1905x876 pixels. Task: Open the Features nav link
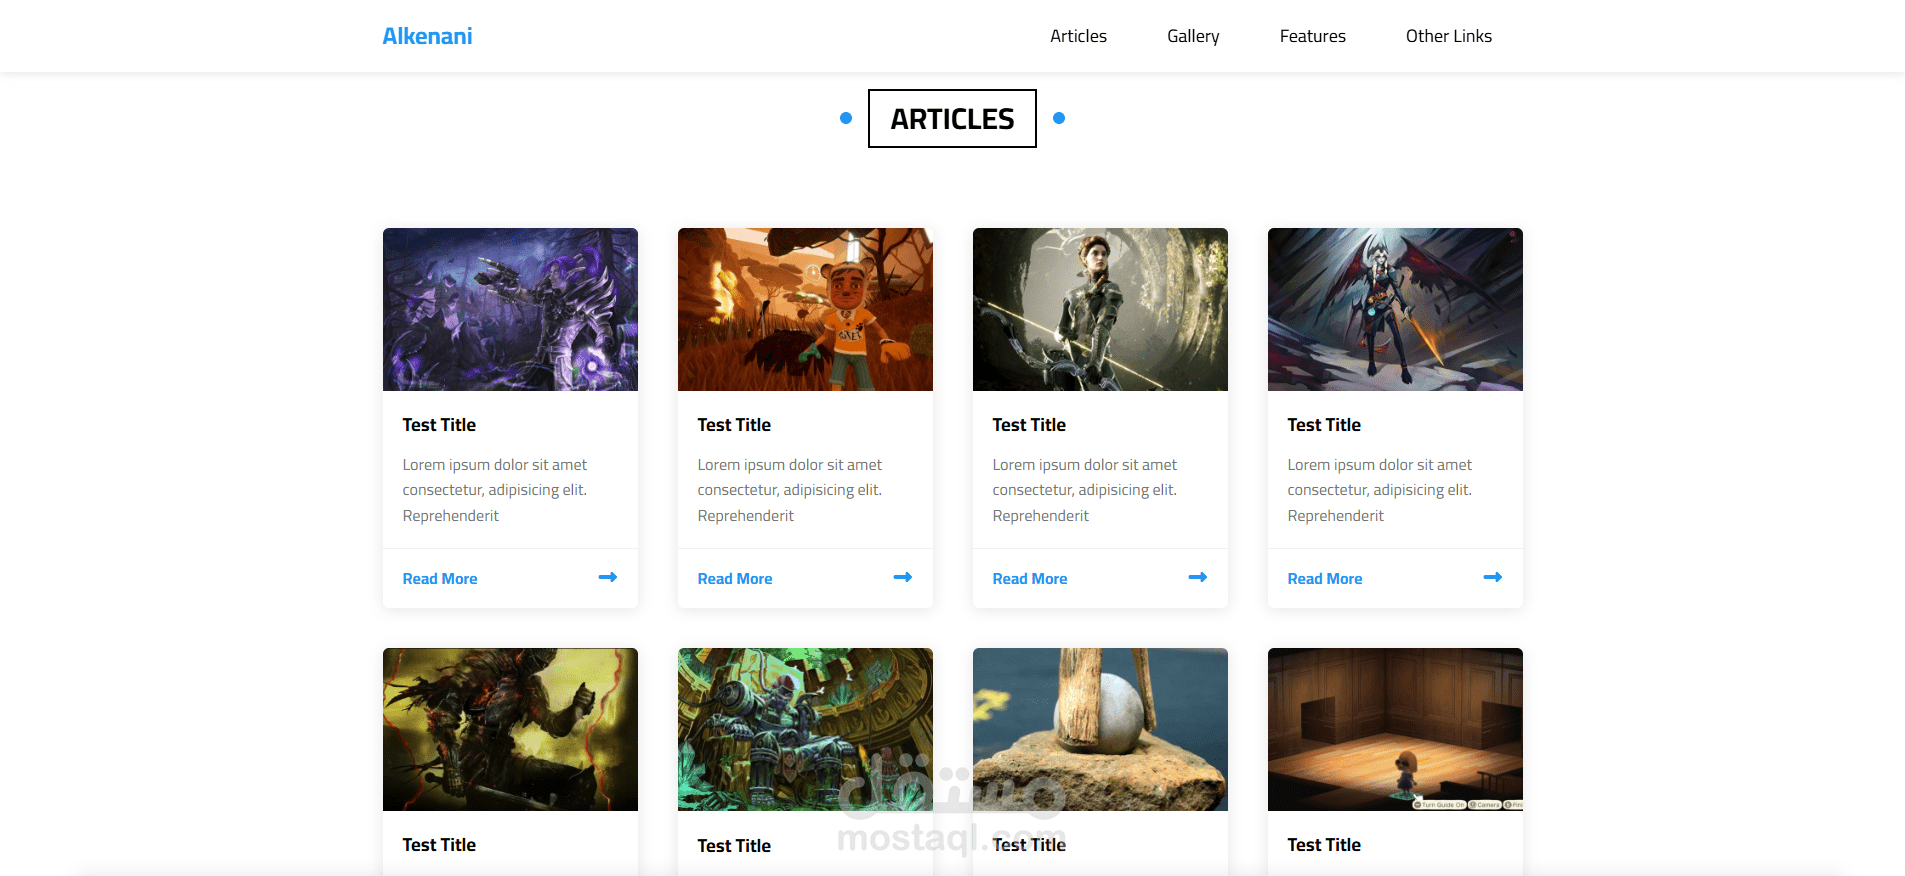pyautogui.click(x=1312, y=36)
